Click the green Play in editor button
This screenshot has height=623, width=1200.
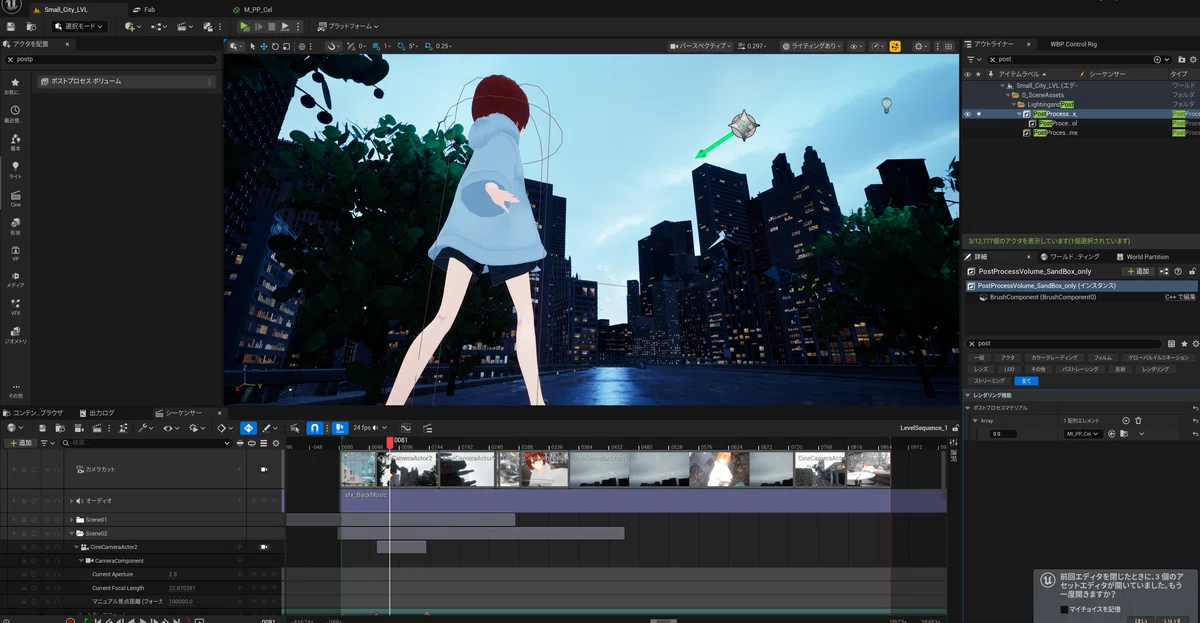(245, 26)
